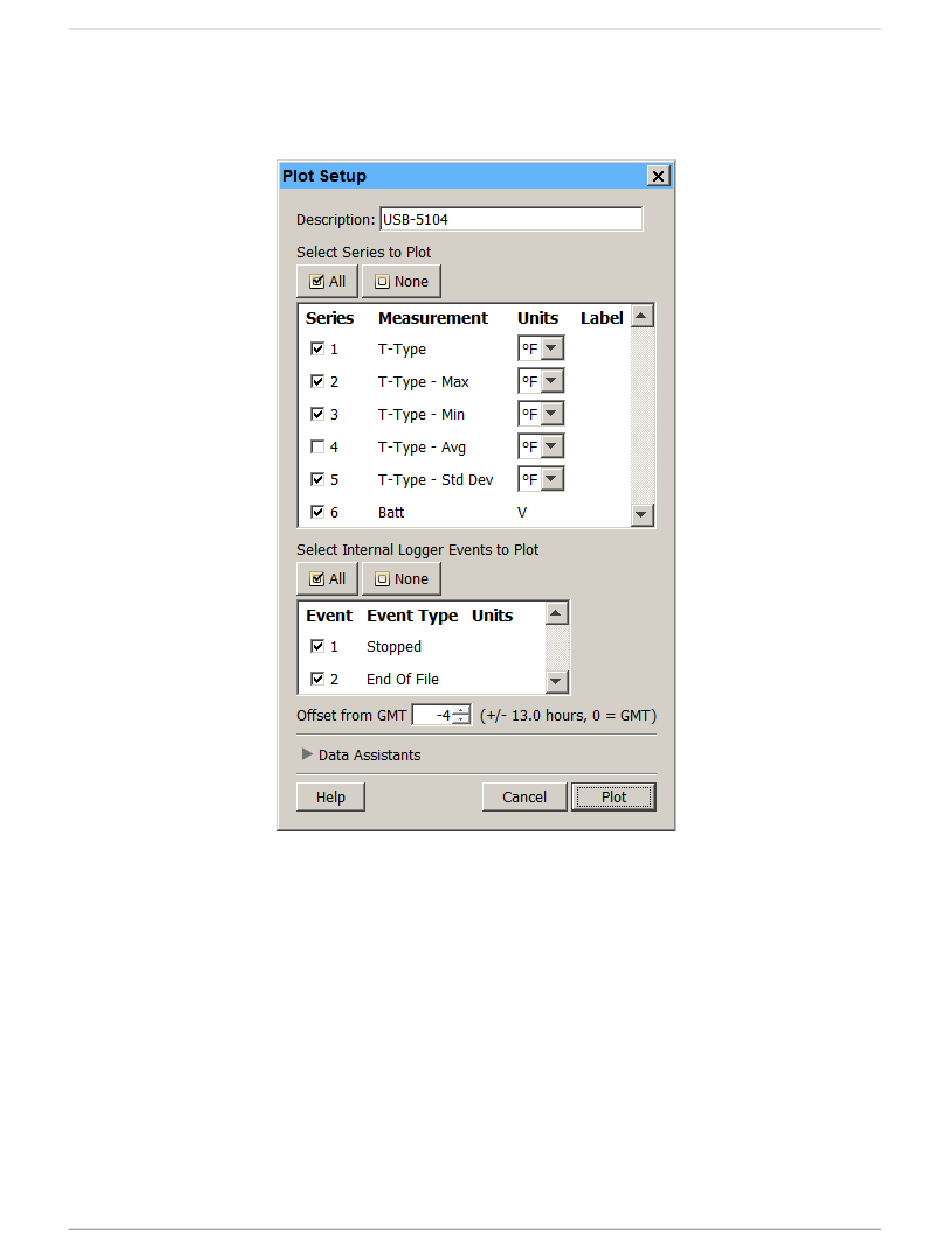Uncheck series 6 Batt checkbox
This screenshot has width=950, height=1260.
(317, 512)
